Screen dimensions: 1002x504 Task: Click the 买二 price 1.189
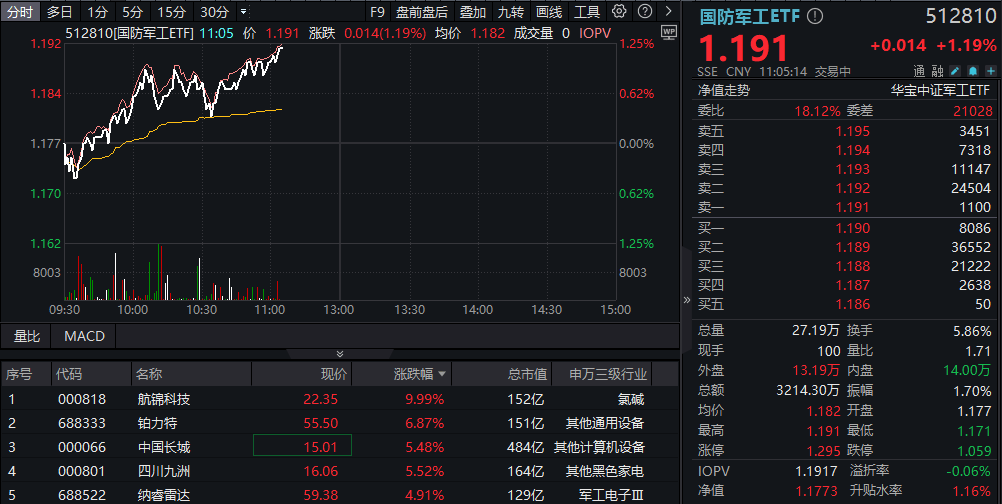pyautogui.click(x=852, y=247)
